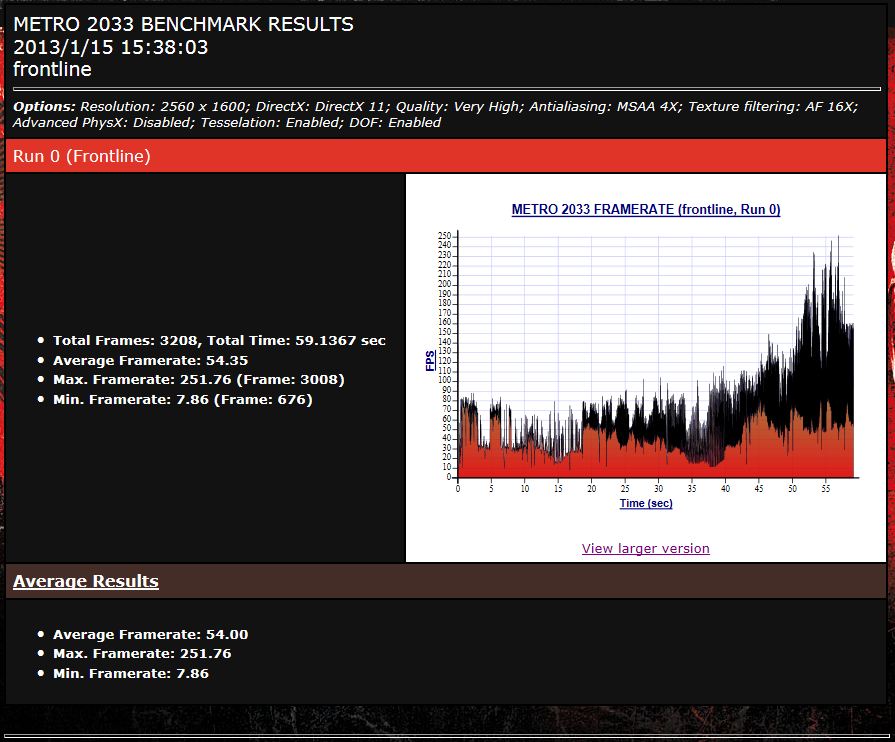Click the "DirectX: DirectX 11" option text
This screenshot has width=895, height=742.
[x=321, y=107]
